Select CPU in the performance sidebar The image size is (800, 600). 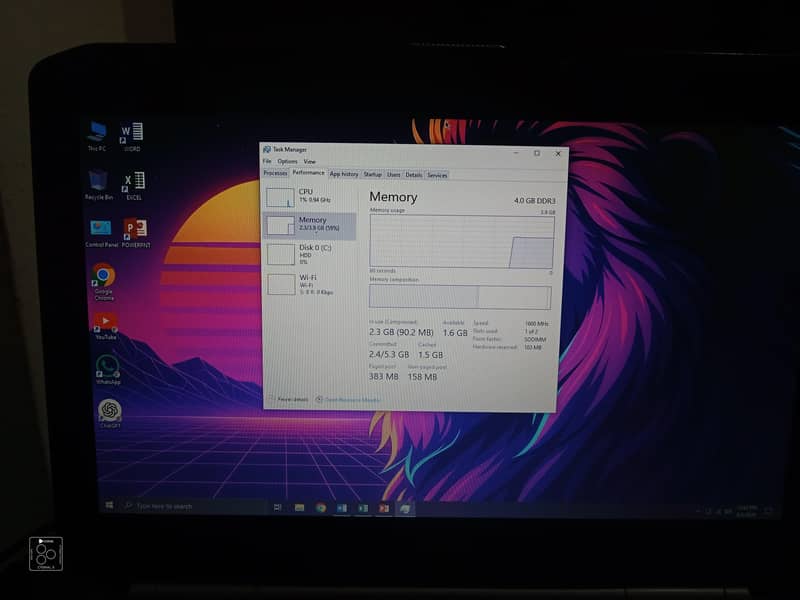(309, 197)
